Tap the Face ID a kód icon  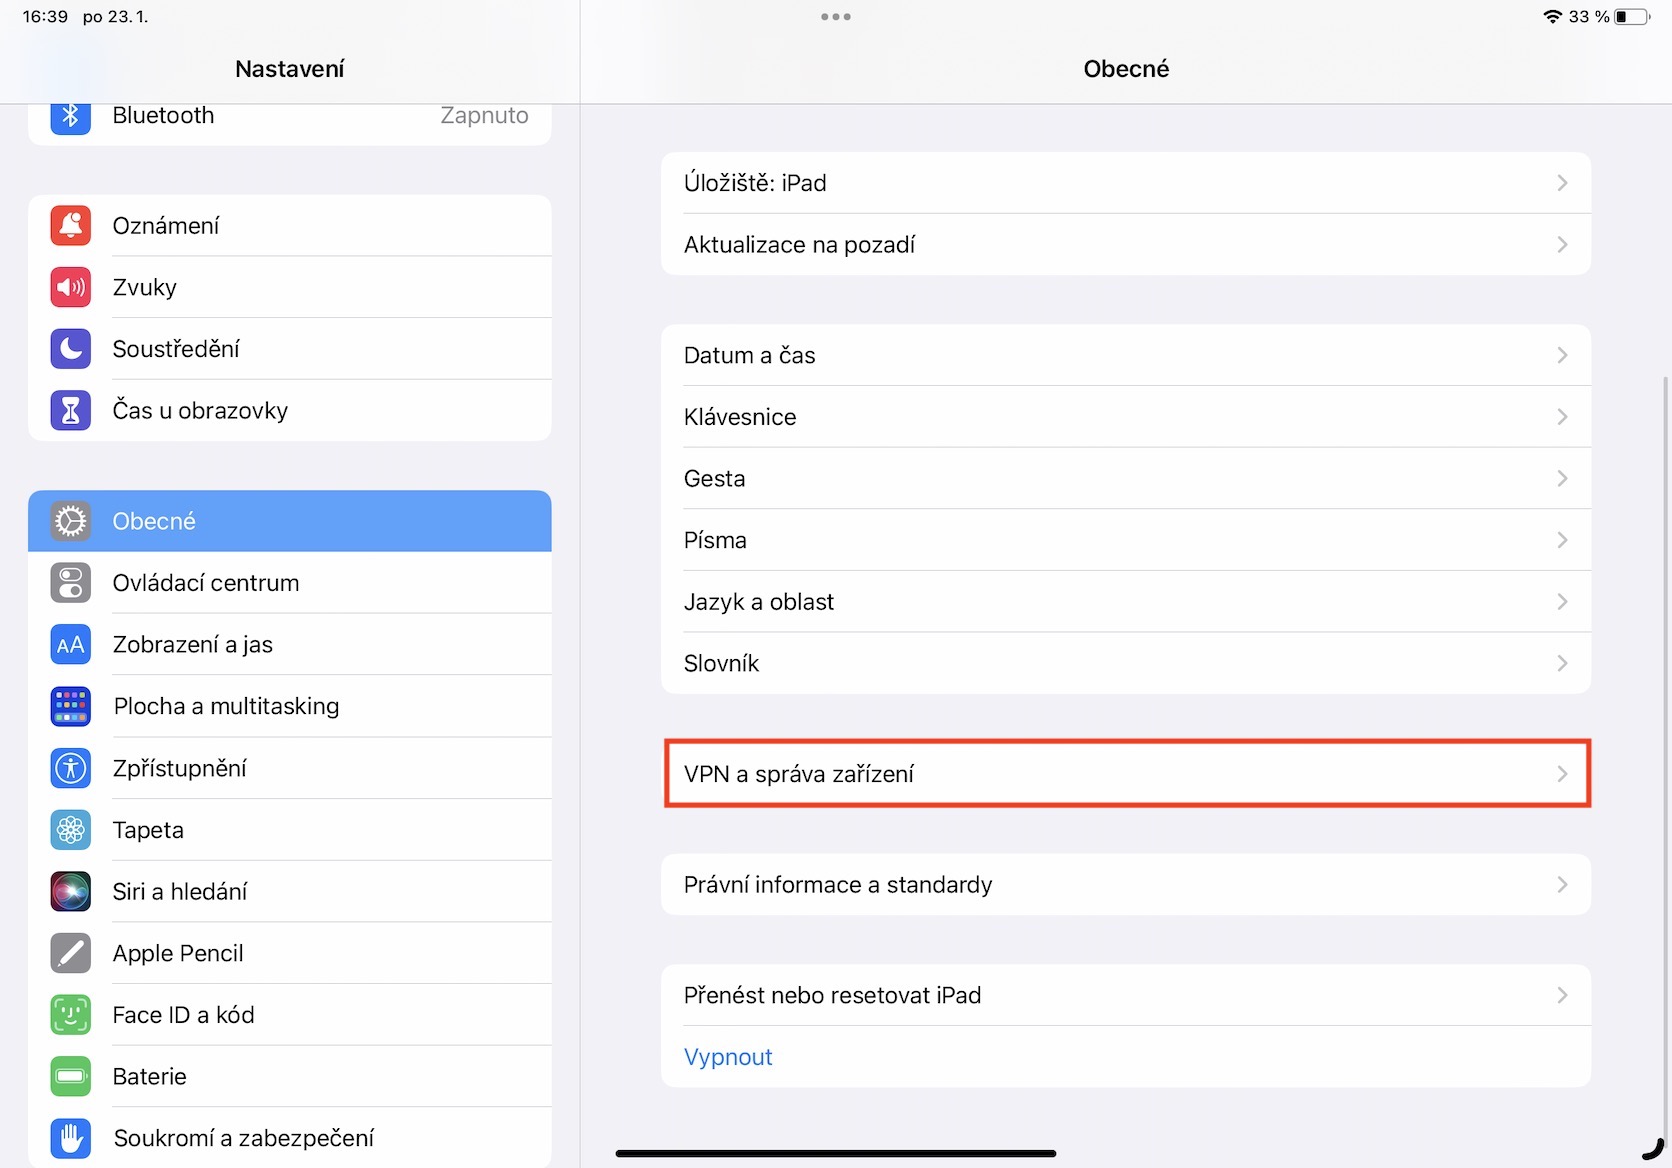[70, 1015]
